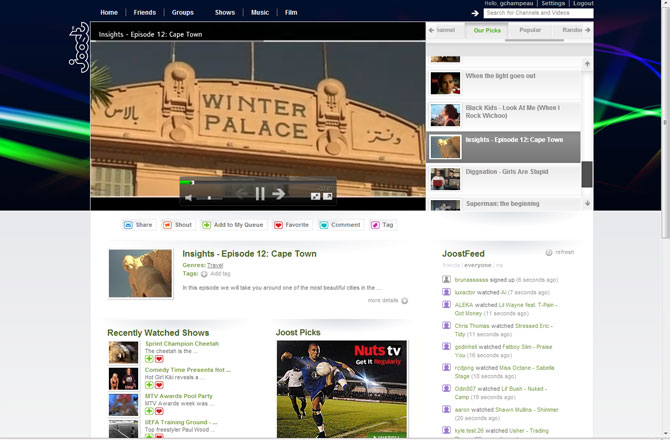Open the Home menu

tap(109, 12)
